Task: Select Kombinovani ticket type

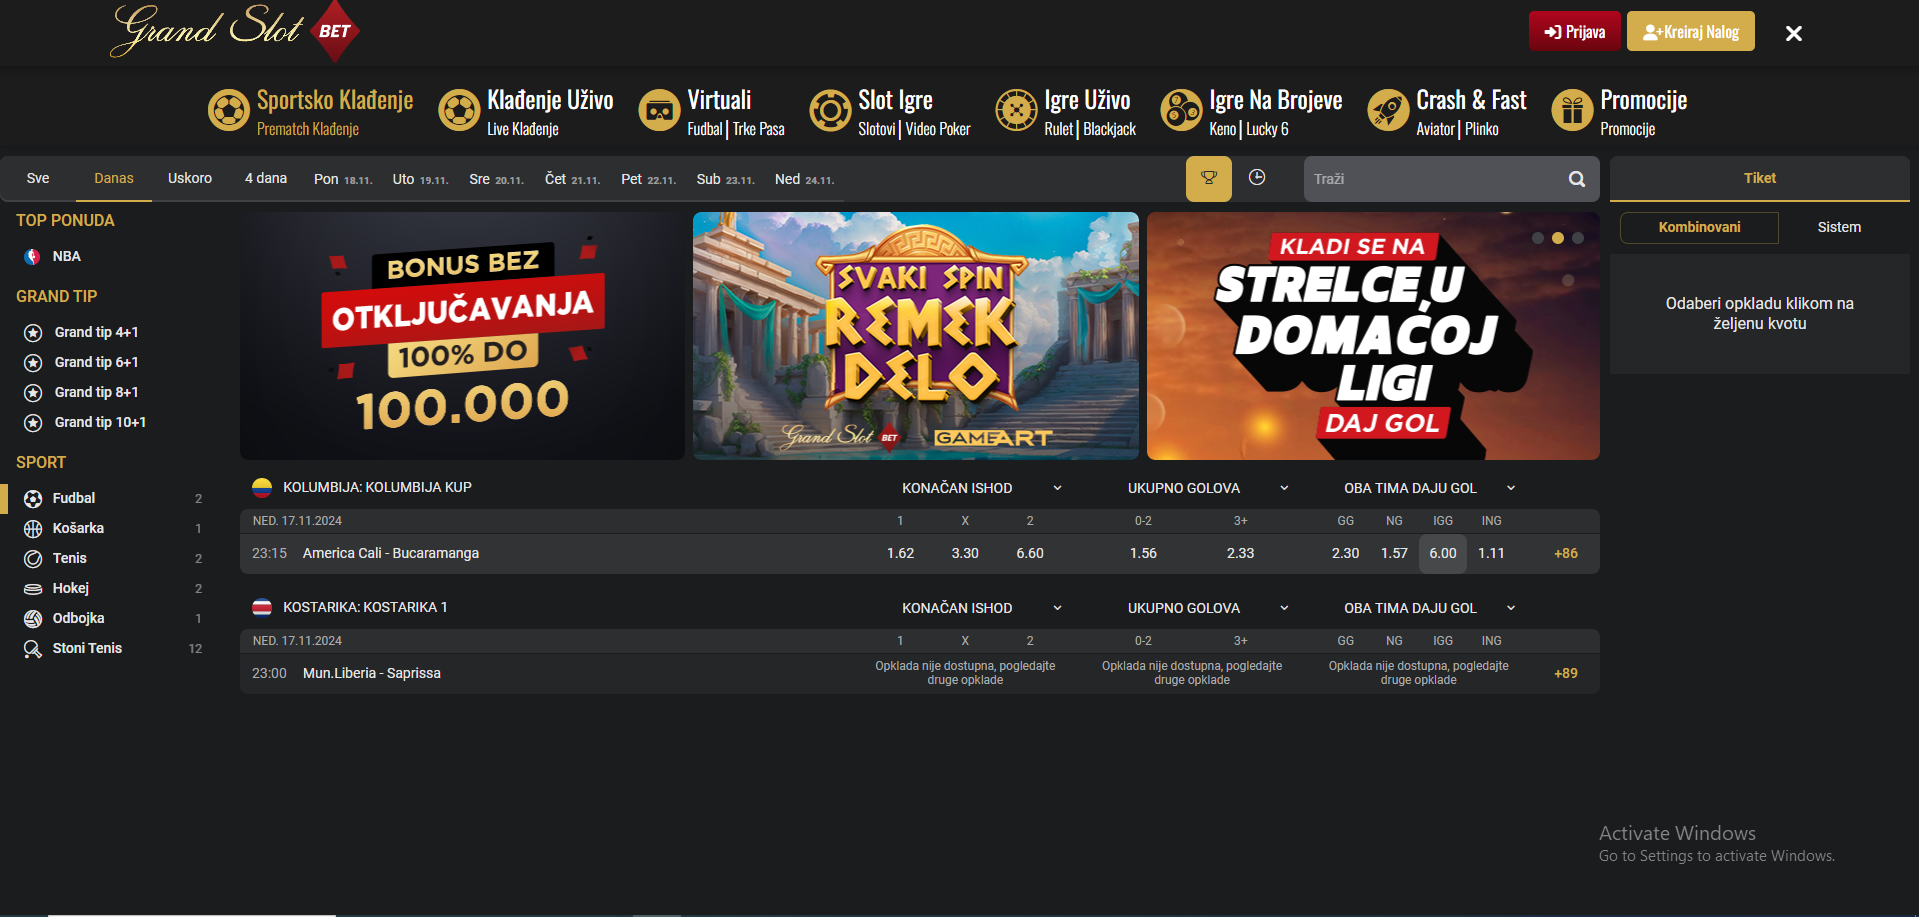Action: [1699, 227]
